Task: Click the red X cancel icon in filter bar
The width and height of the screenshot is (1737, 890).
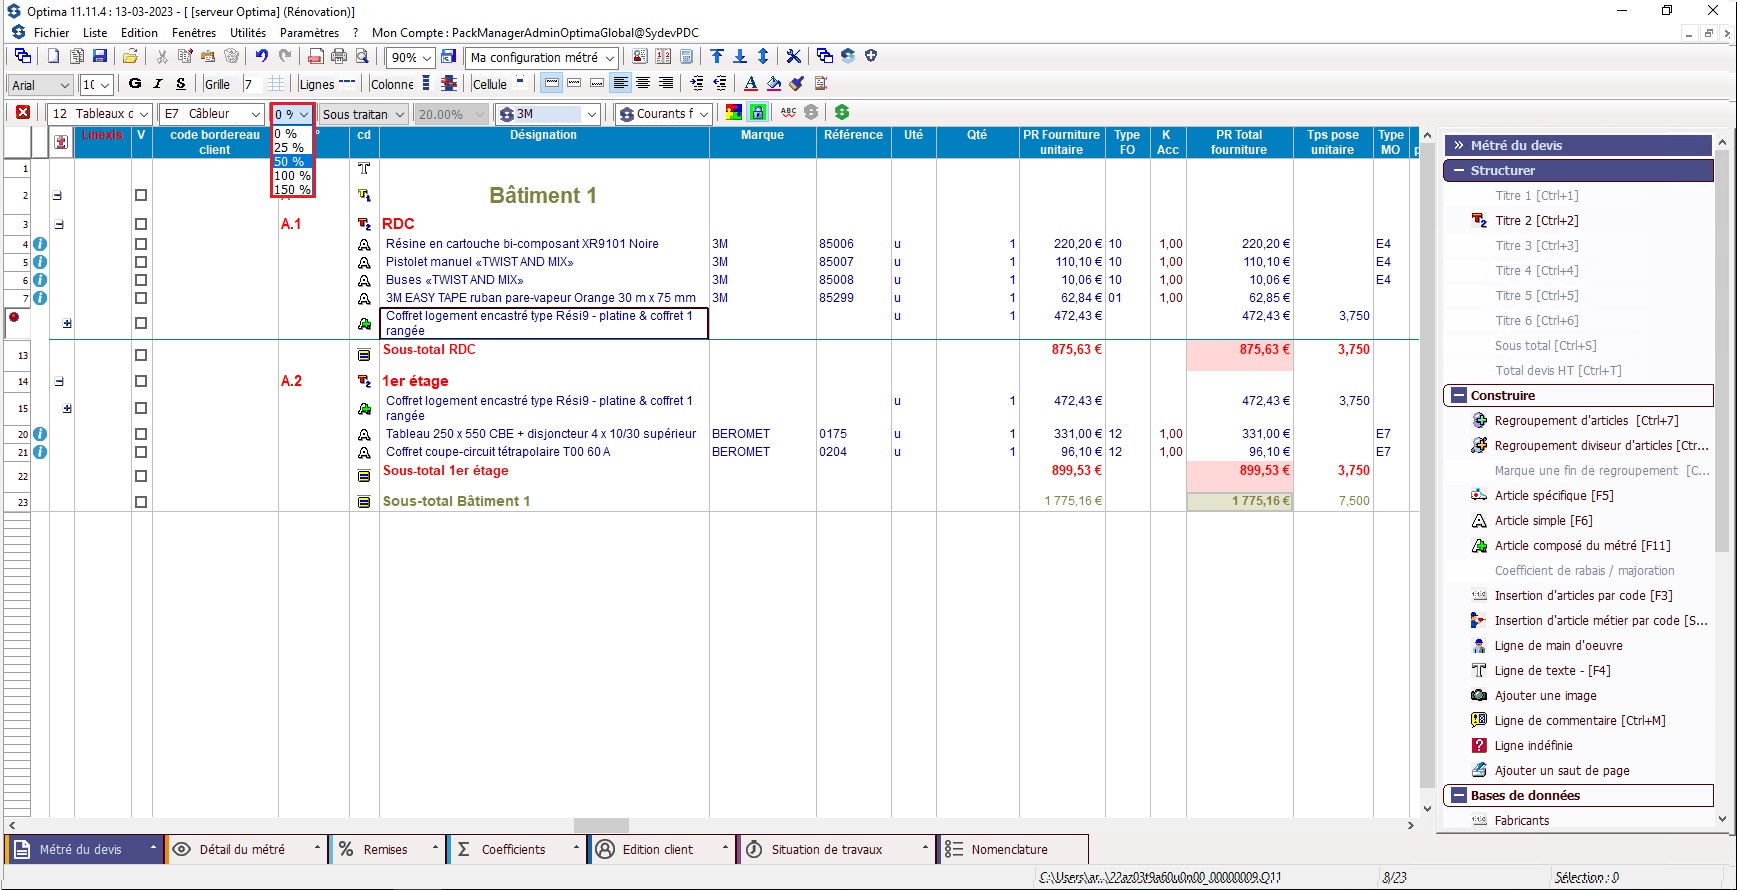Action: 23,113
